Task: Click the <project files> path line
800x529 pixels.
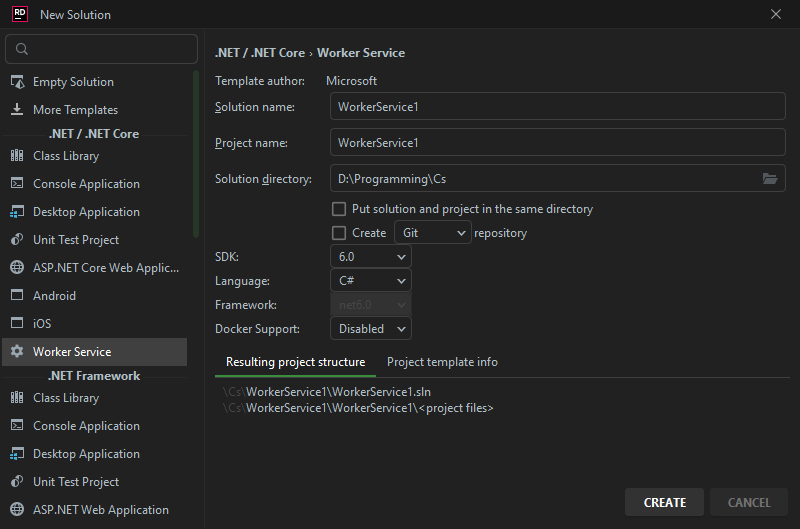Action: pos(358,408)
